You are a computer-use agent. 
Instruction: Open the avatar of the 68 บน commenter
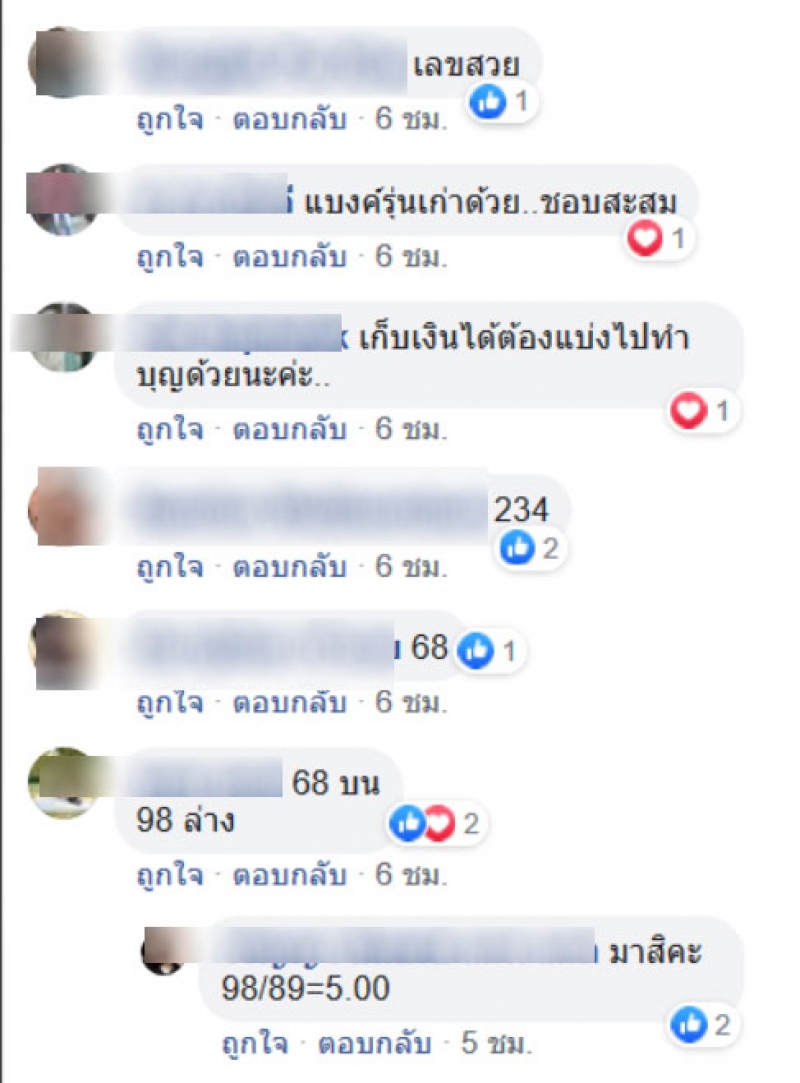(64, 783)
